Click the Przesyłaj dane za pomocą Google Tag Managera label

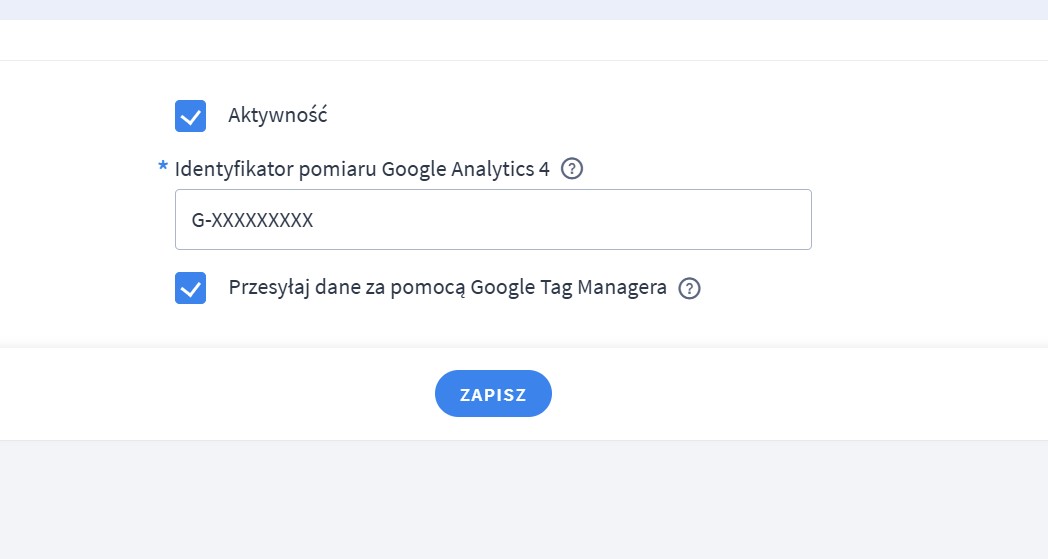447,288
